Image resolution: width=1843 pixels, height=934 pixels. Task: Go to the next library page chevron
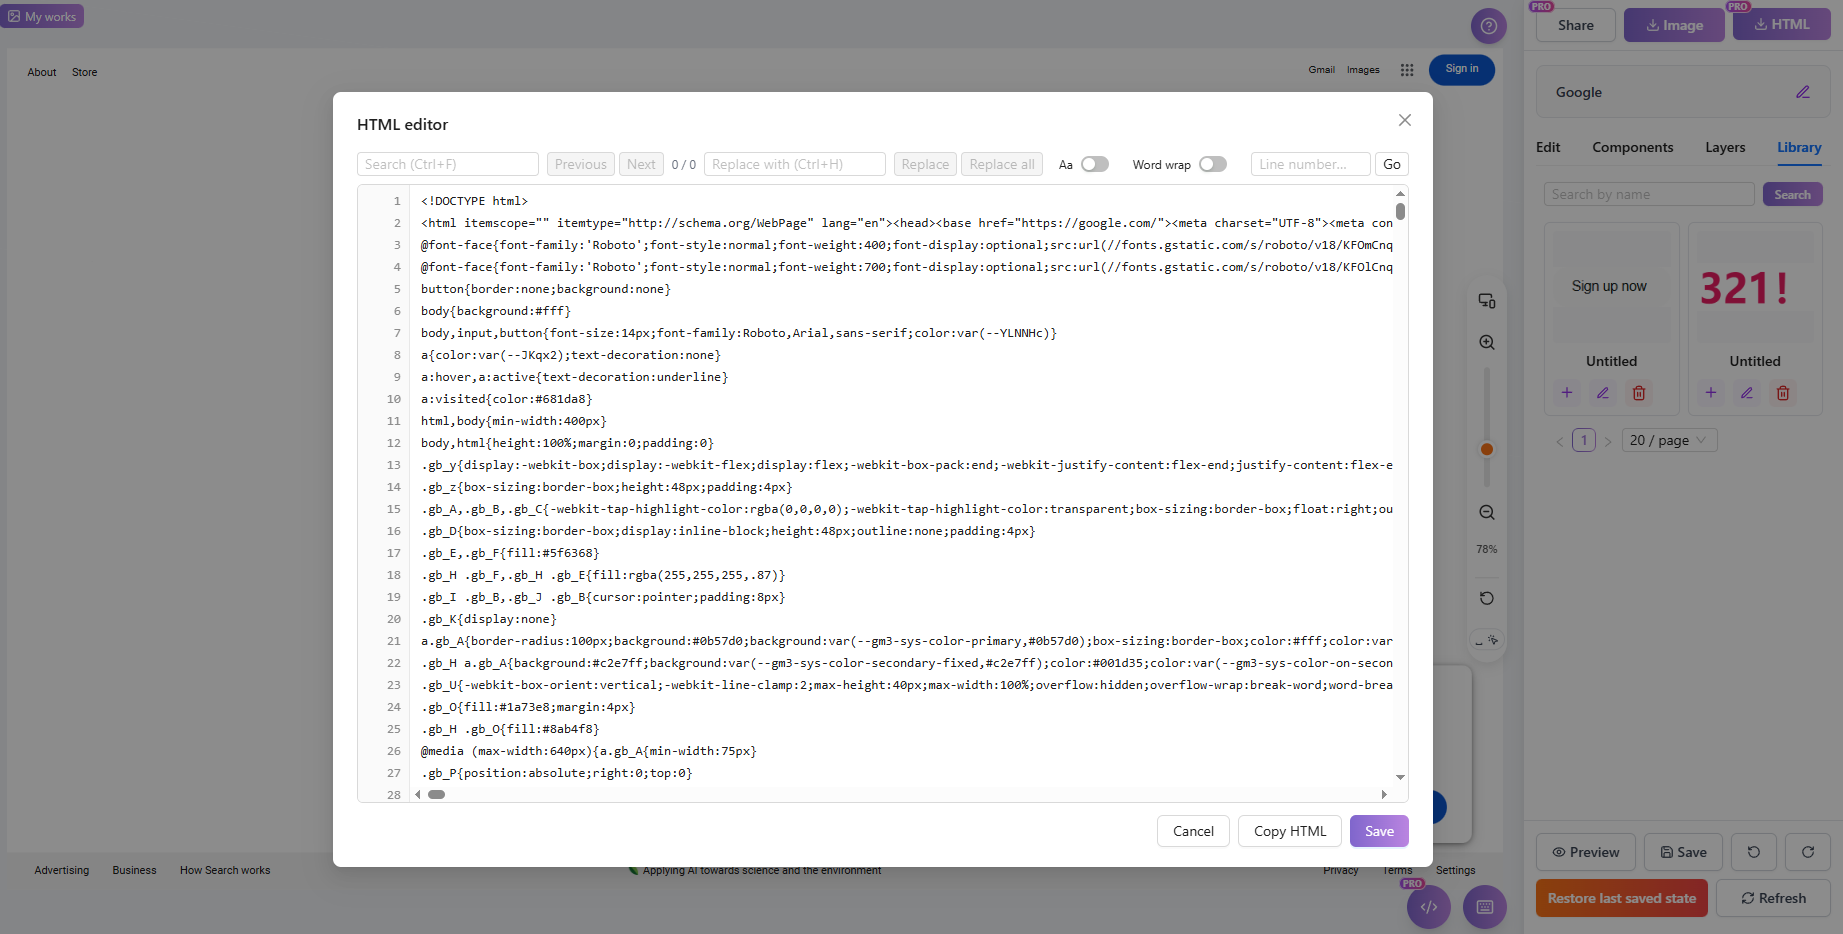coord(1608,440)
